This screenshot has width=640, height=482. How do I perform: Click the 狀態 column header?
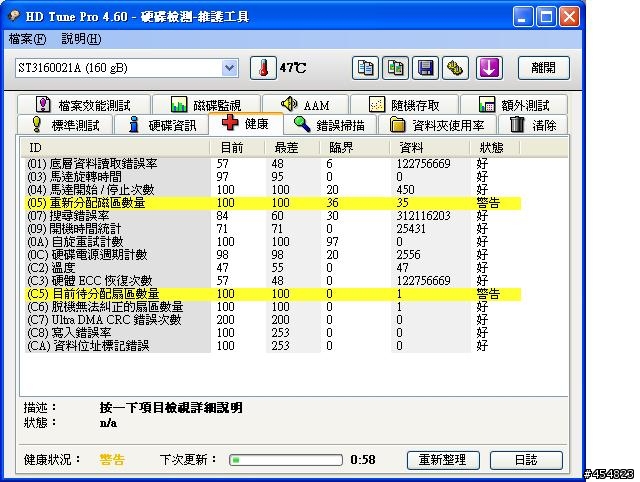[495, 148]
